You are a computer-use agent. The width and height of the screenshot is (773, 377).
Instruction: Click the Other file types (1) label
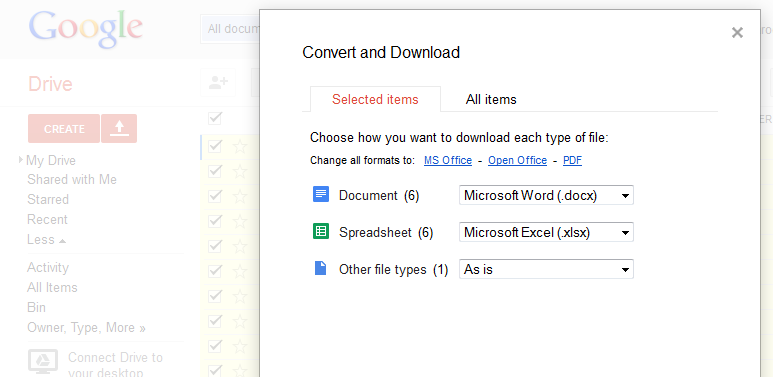tap(393, 270)
